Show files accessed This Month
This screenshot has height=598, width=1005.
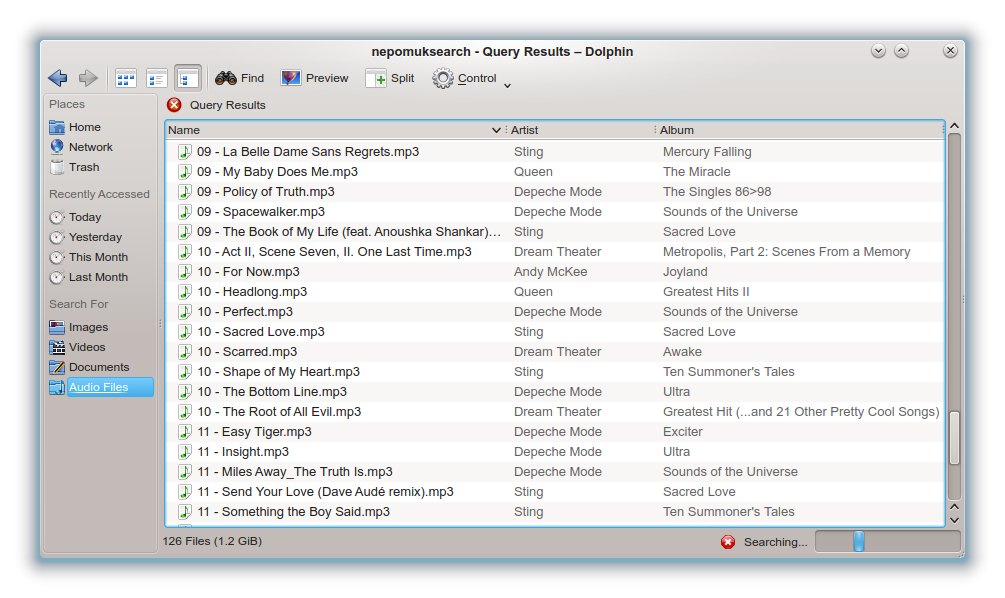point(100,257)
